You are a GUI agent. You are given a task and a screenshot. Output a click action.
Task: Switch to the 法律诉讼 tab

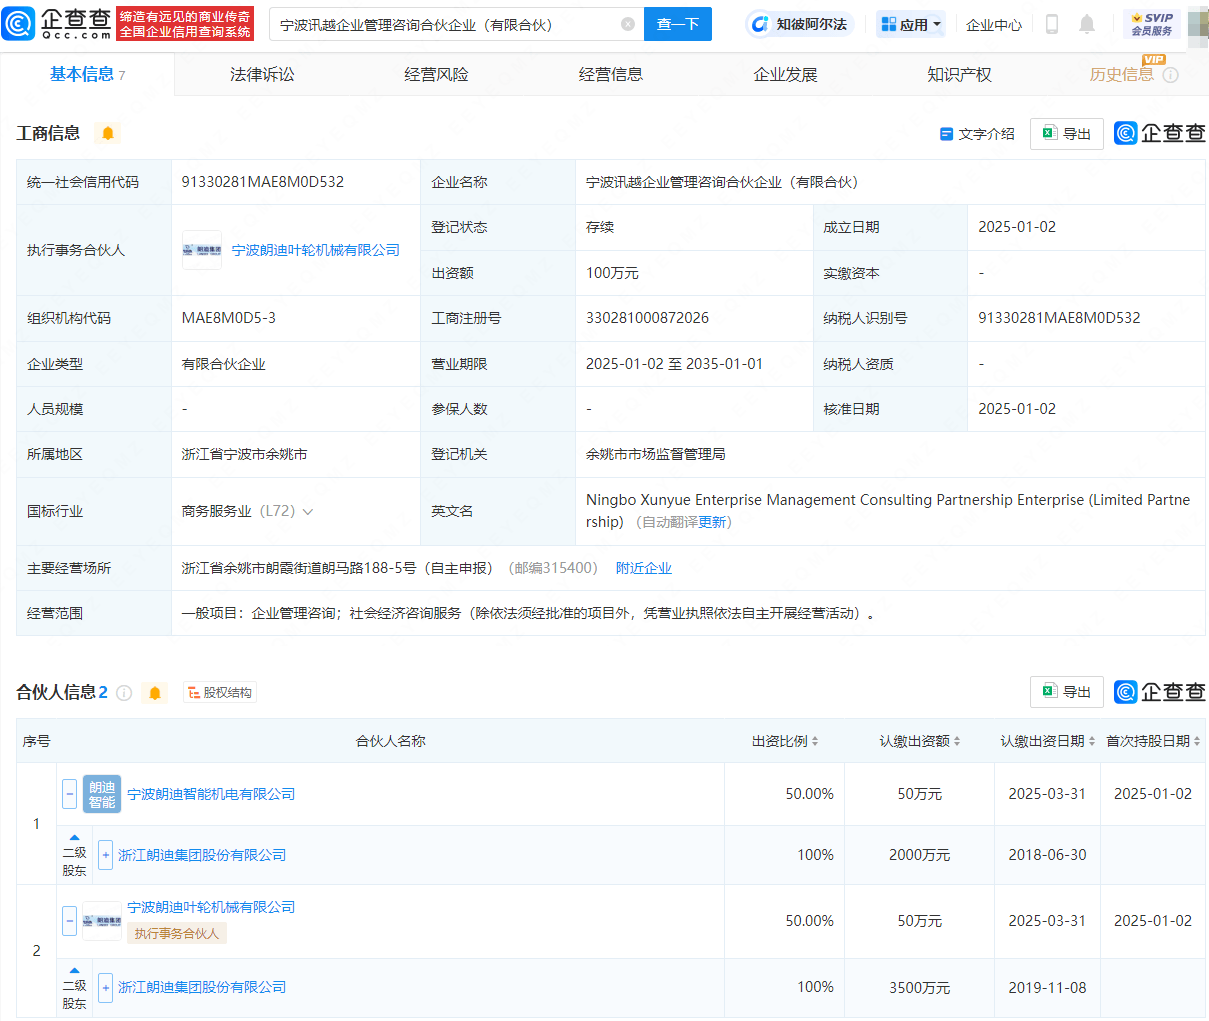262,74
